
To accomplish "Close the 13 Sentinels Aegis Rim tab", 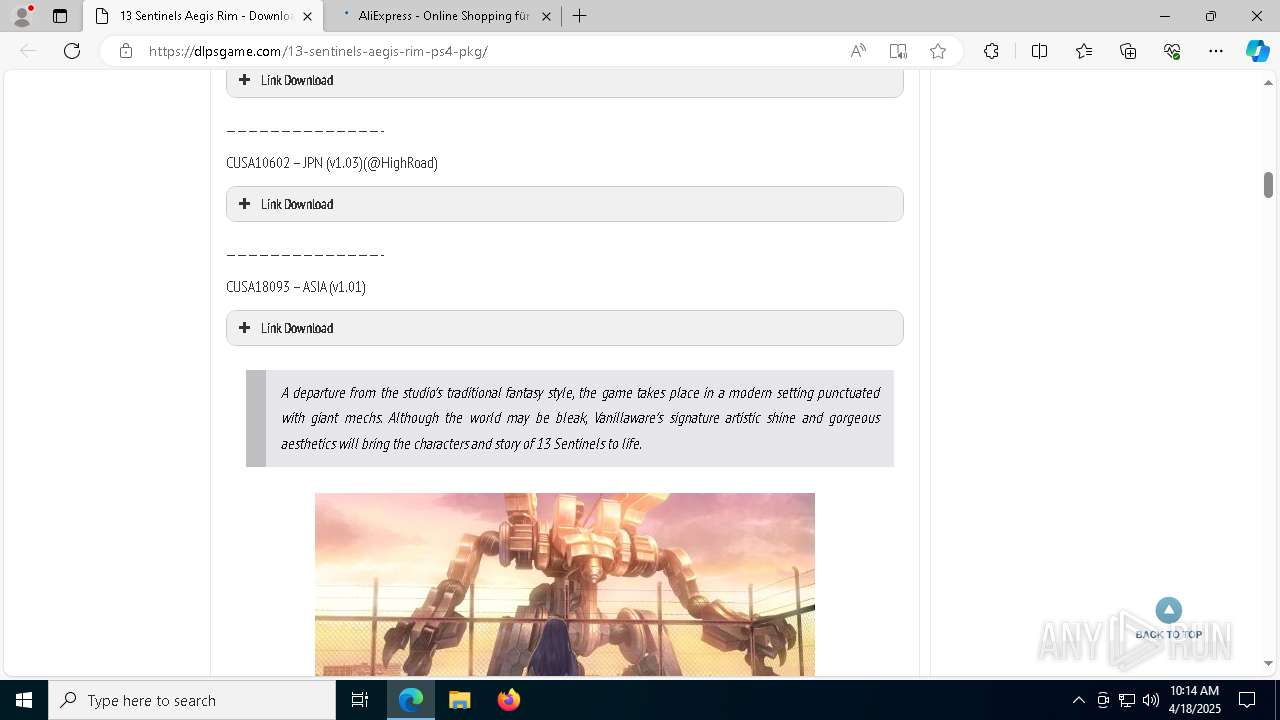I will 308,16.
